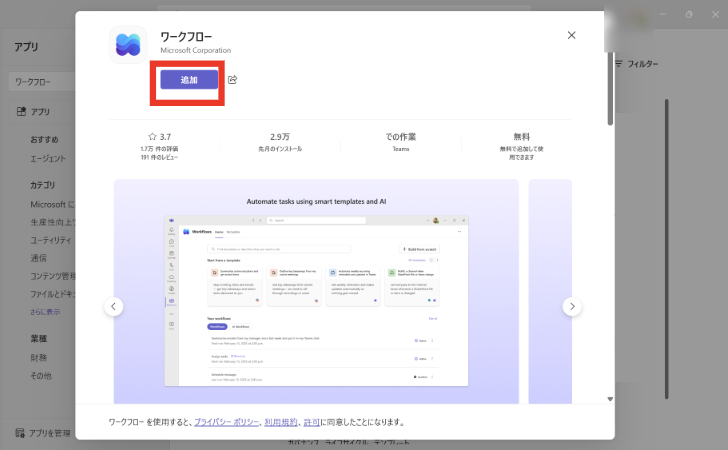Click 無料 pricing label
728x450 pixels.
[521, 137]
